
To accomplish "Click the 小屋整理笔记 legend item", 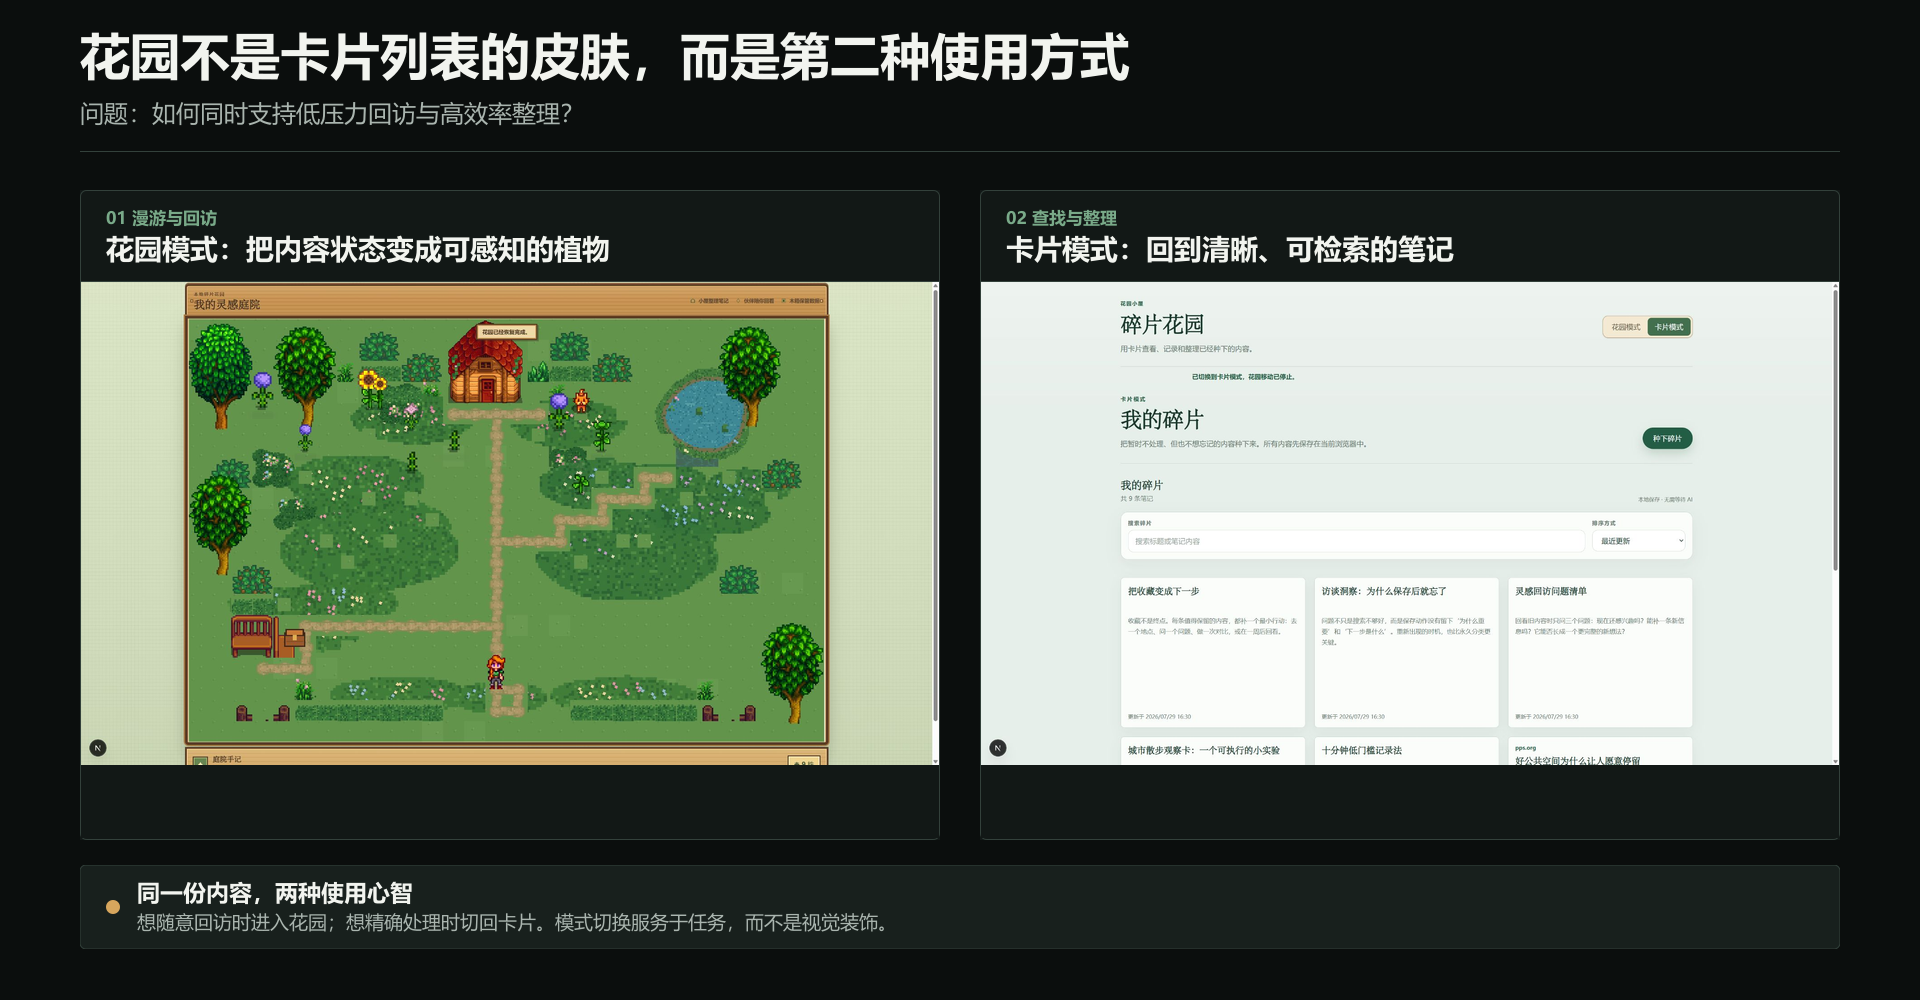I will coord(709,301).
